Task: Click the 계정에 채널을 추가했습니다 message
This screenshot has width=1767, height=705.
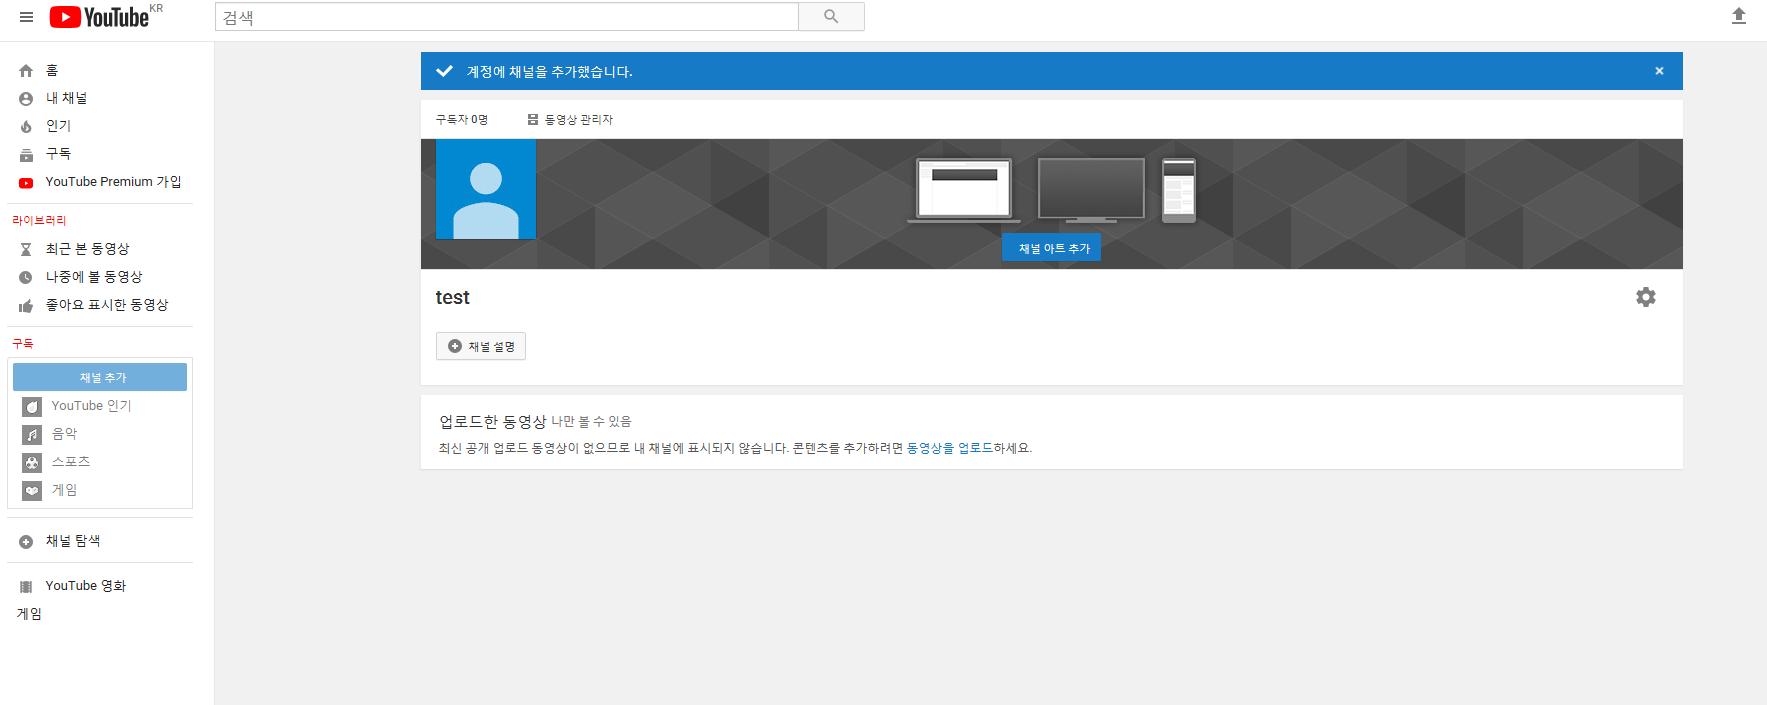Action: click(549, 71)
